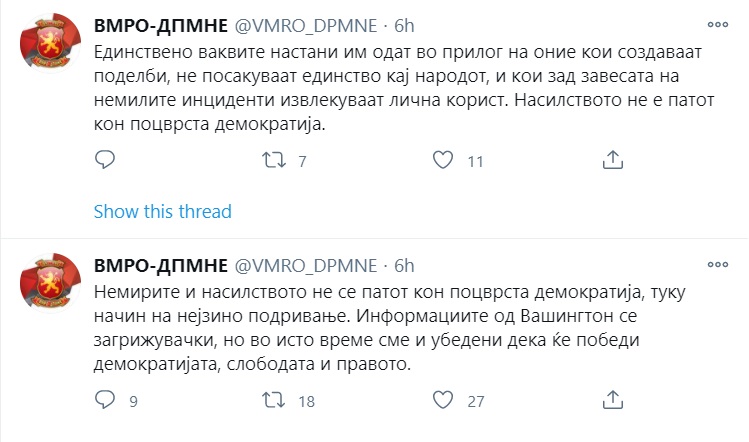Screen dimensions: 749x442
Task: Open second tweet text about Вашингтон
Action: [x=389, y=328]
